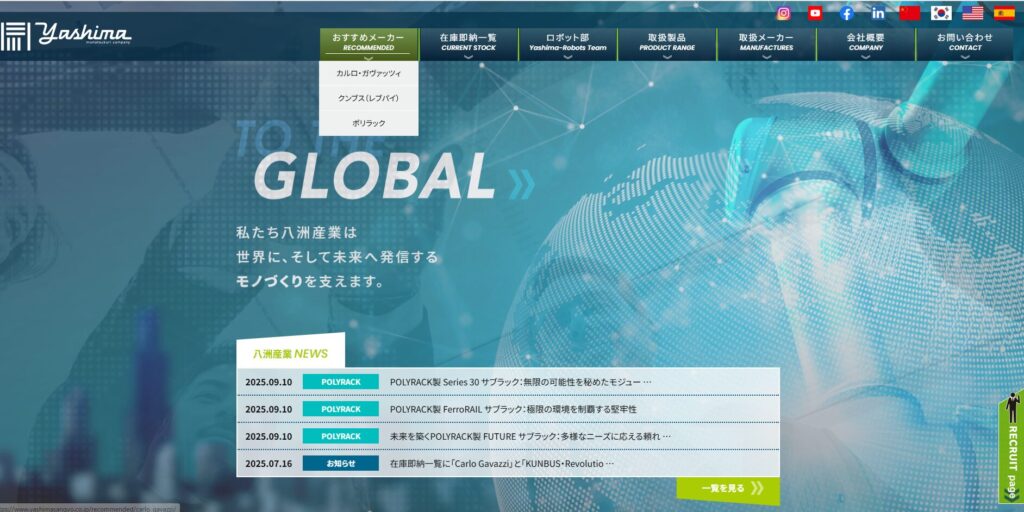Click the 一覧を見る button
This screenshot has height=512, width=1024.
point(728,488)
